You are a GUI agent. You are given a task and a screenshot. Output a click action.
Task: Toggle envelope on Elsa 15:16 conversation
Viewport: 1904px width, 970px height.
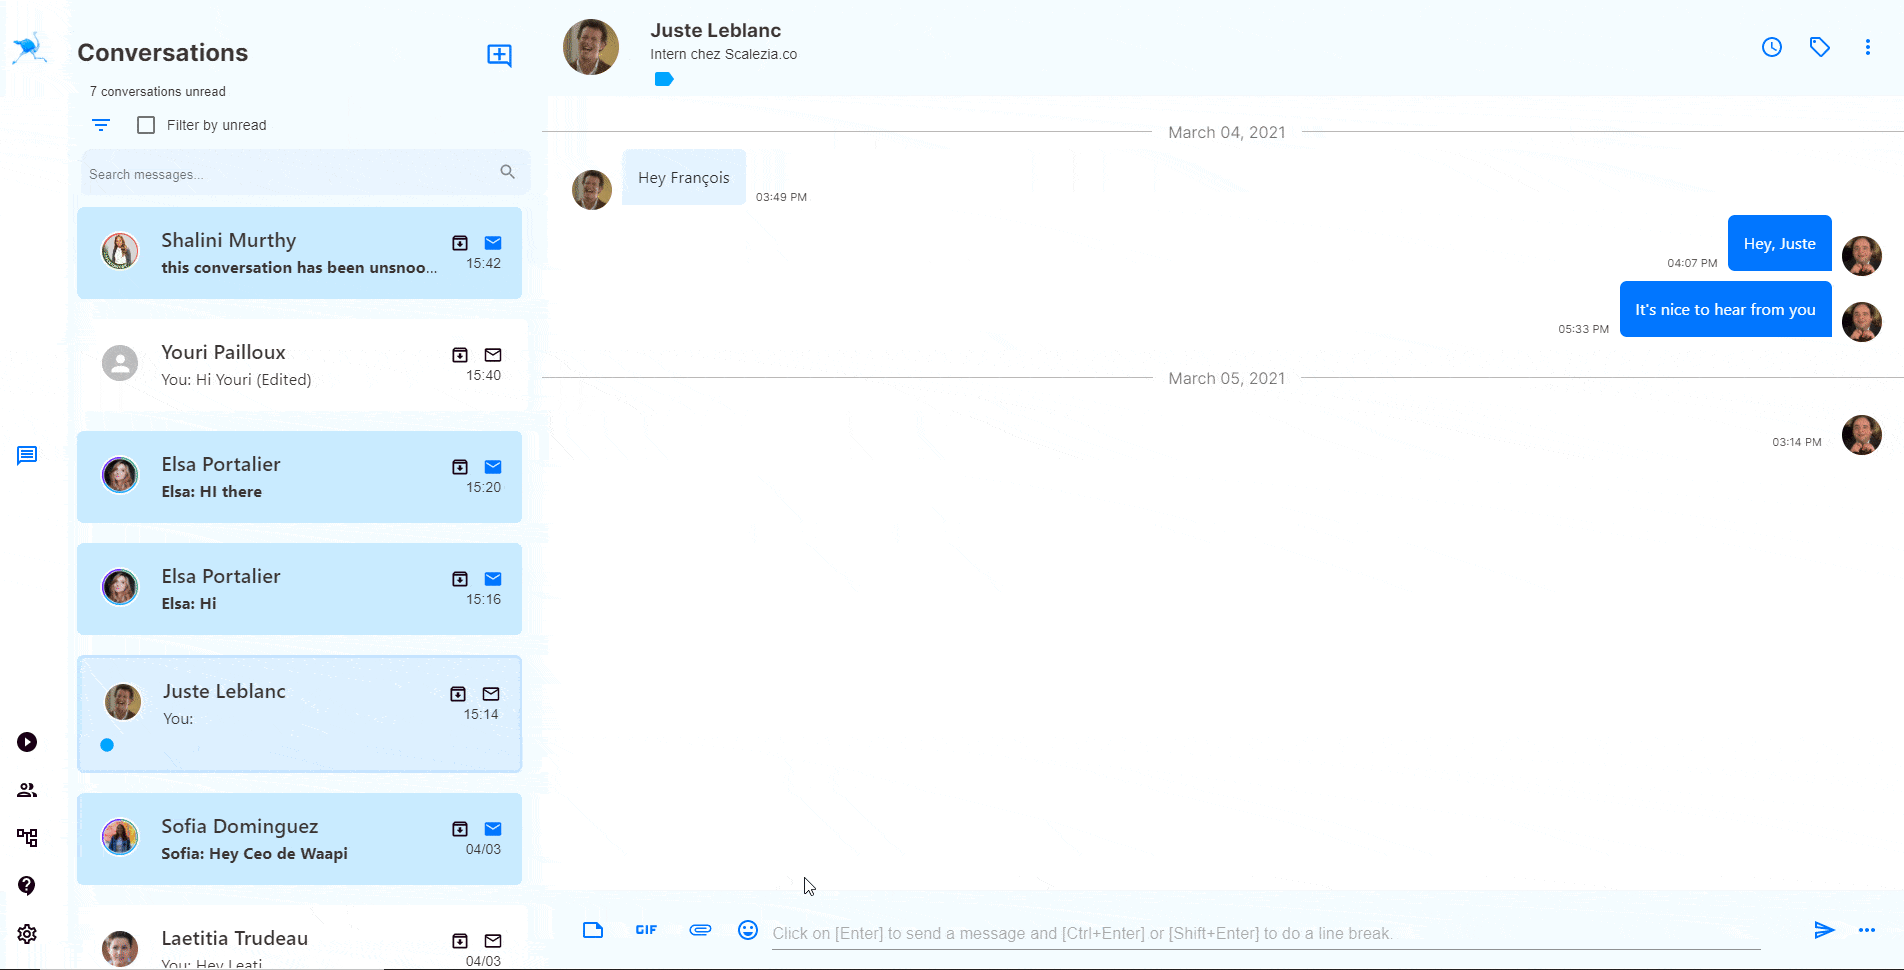pyautogui.click(x=493, y=579)
